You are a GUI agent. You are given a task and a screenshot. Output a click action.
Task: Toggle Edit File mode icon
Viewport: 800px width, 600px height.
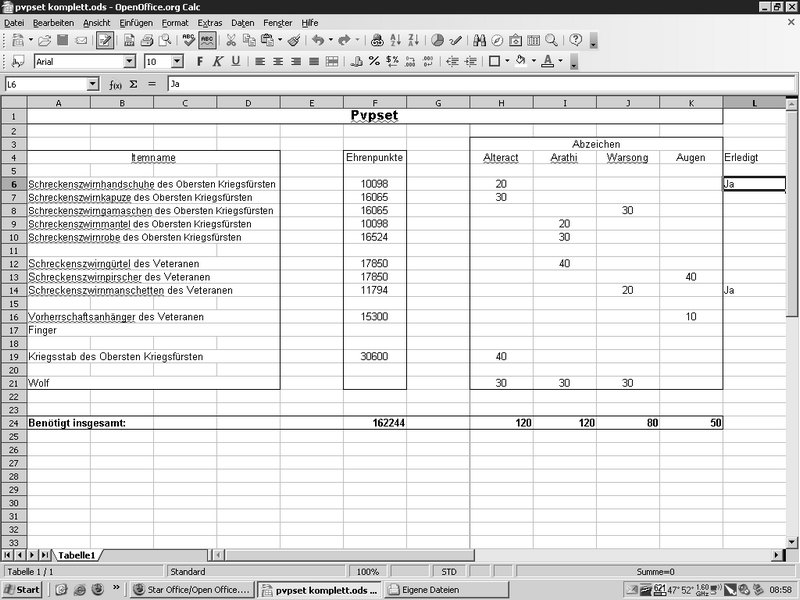point(104,41)
